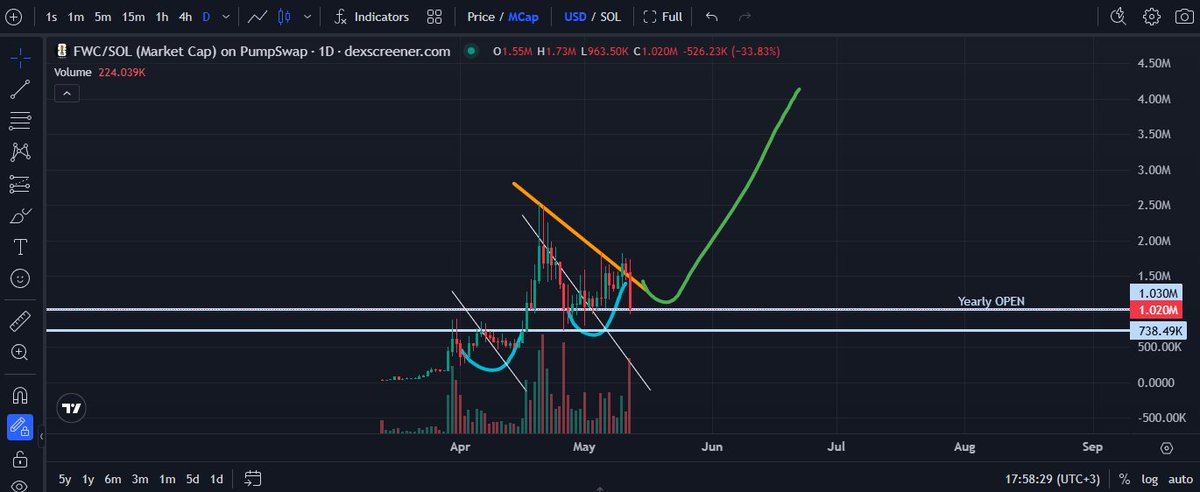The image size is (1200, 492).
Task: Select the text annotation tool
Action: (x=19, y=246)
